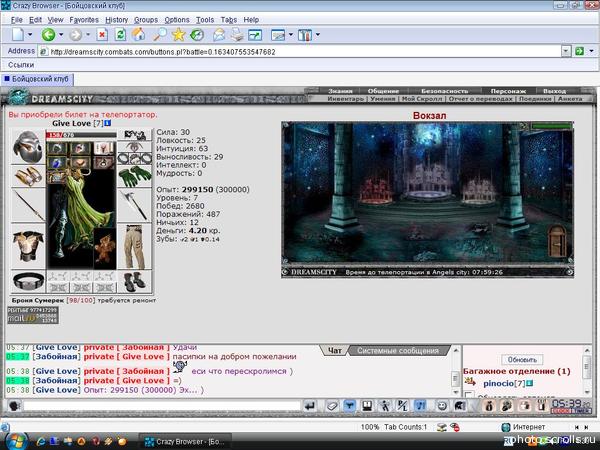Open the Options menu

(x=177, y=20)
